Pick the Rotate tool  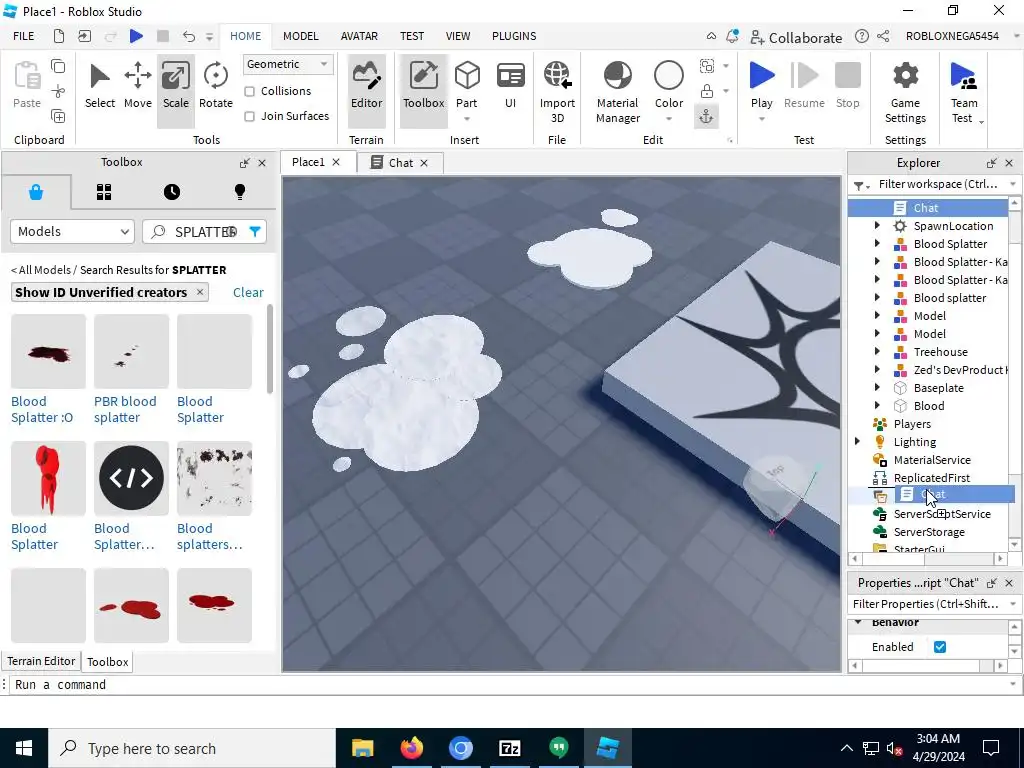coord(216,86)
